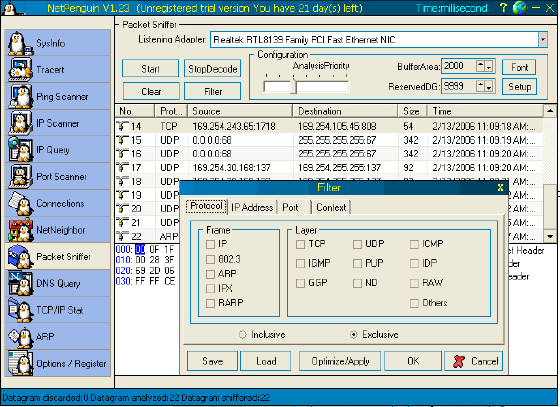Screen dimensions: 560x407
Task: Switch to the Context tab
Action: pyautogui.click(x=331, y=207)
